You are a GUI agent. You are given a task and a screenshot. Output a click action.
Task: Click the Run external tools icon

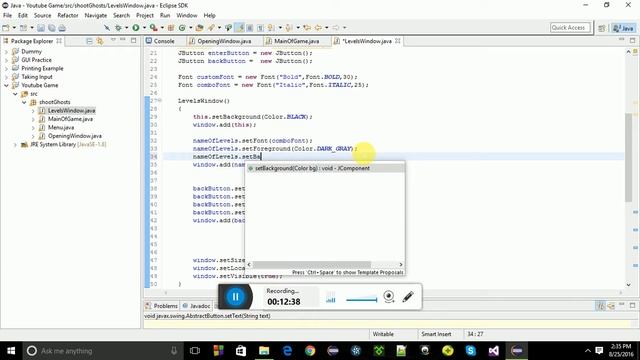153,28
